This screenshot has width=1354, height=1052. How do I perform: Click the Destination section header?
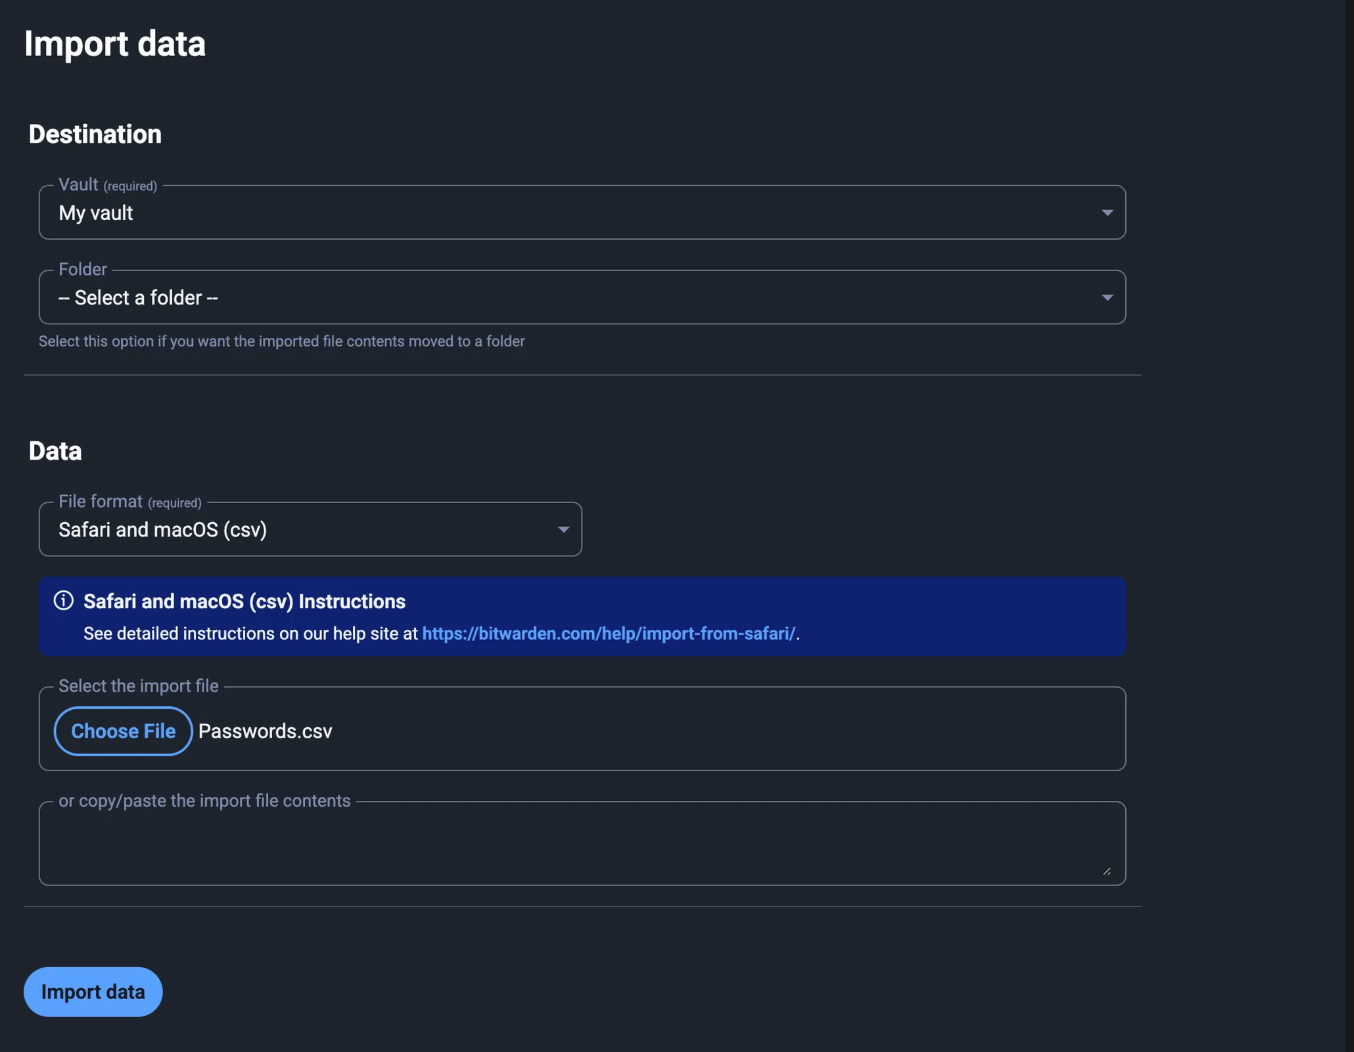94,133
